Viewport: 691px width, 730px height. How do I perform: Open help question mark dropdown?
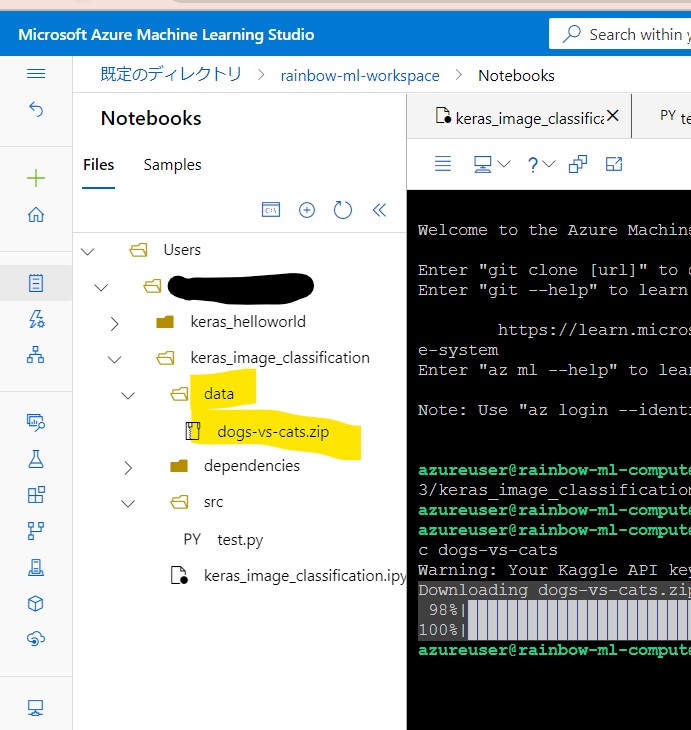pyautogui.click(x=541, y=164)
